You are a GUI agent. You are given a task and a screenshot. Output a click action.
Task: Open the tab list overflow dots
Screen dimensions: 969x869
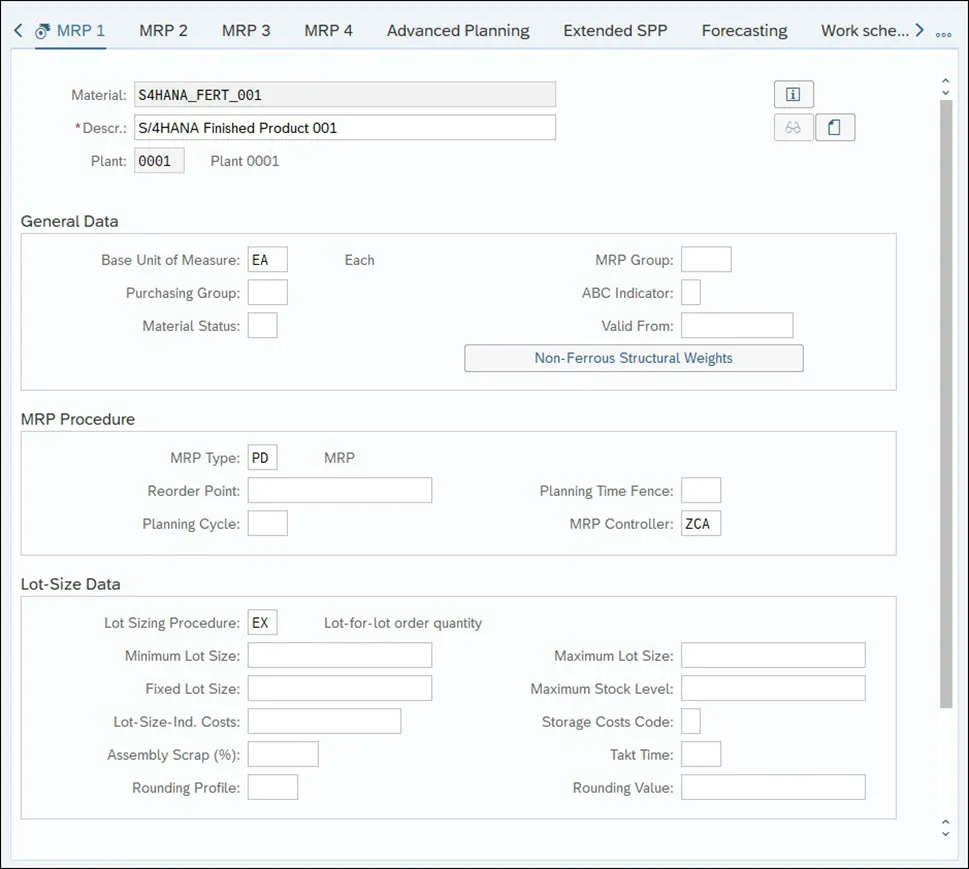point(943,33)
